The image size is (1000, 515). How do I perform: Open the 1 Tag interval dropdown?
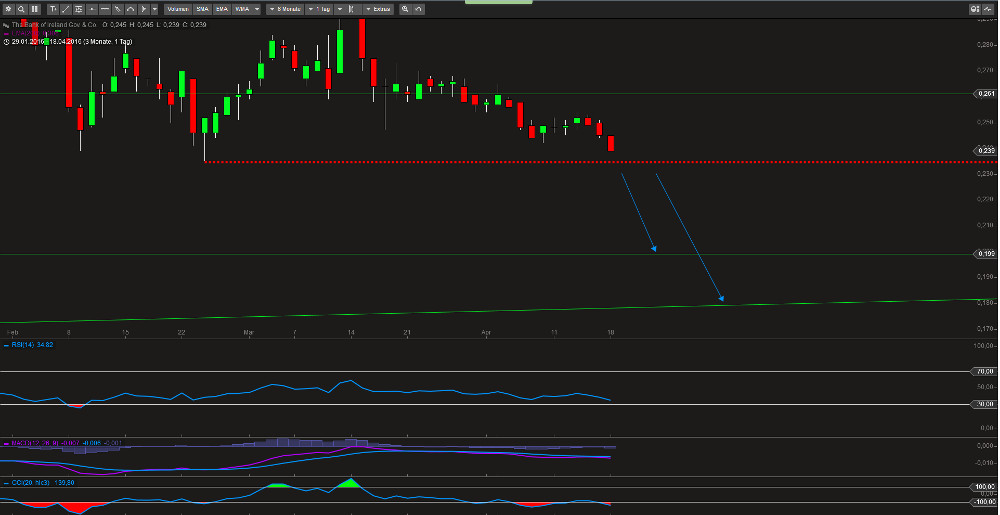pos(321,9)
